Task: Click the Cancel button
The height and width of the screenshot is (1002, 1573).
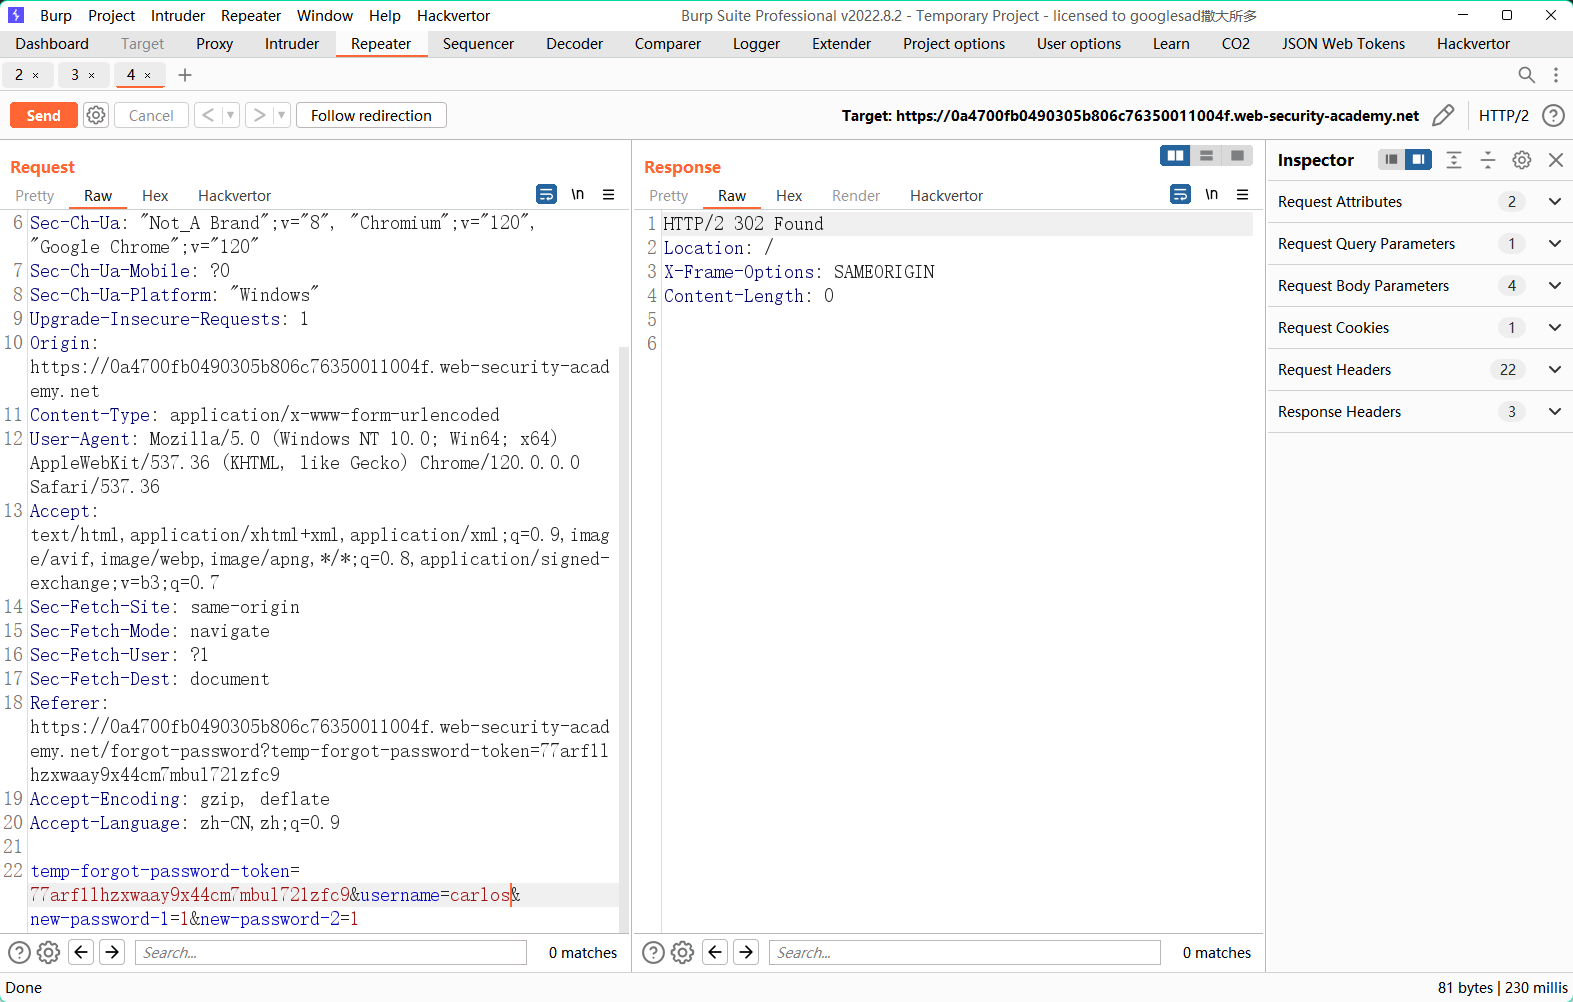Action: pyautogui.click(x=151, y=115)
